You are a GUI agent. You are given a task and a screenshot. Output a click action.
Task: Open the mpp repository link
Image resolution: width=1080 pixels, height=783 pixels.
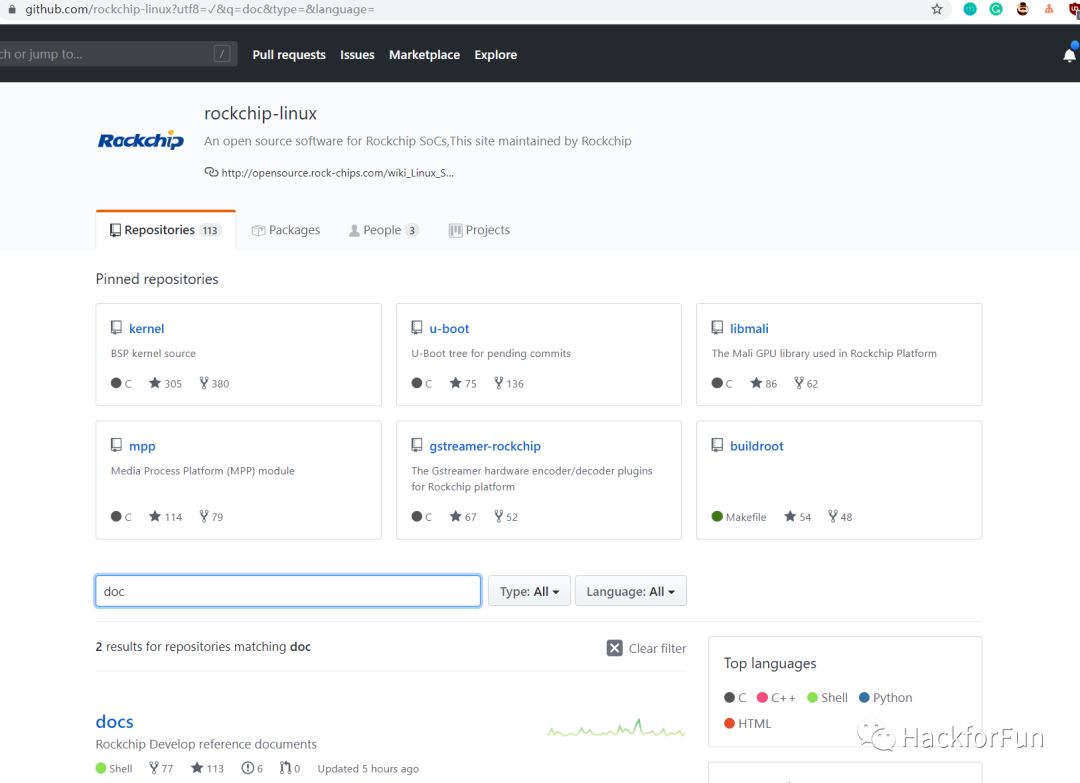click(x=142, y=446)
